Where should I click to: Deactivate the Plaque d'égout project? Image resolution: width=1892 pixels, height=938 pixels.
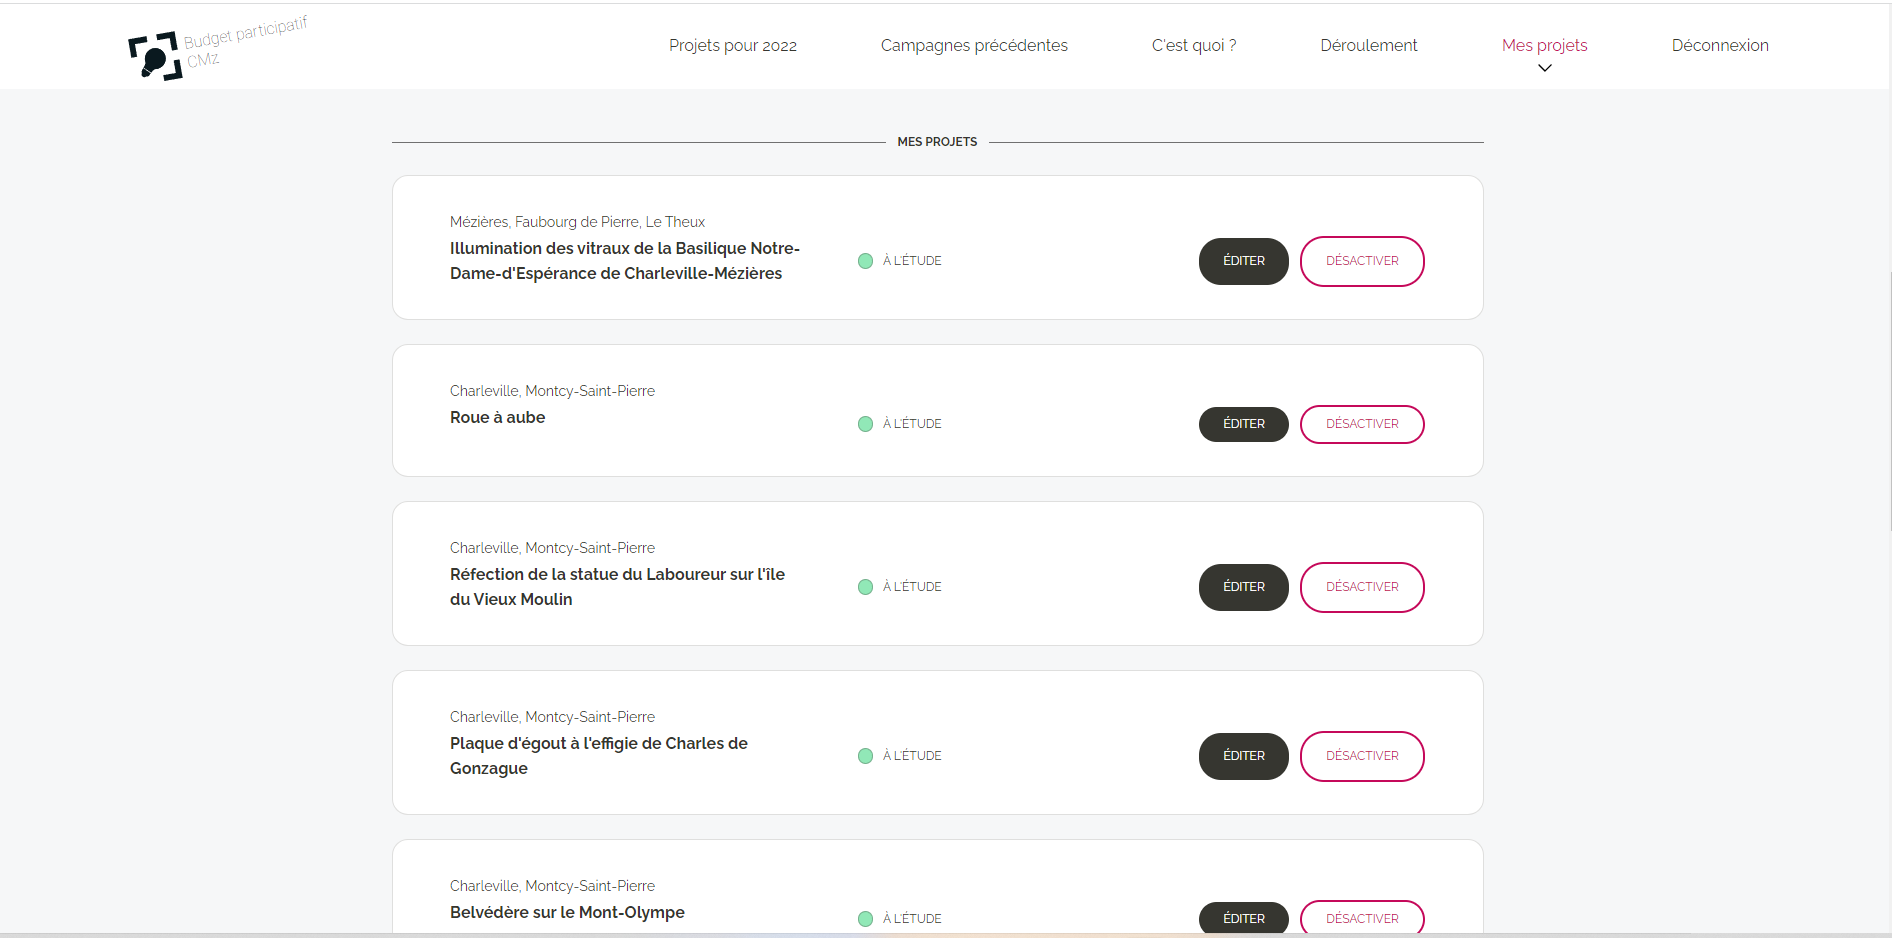[1362, 756]
